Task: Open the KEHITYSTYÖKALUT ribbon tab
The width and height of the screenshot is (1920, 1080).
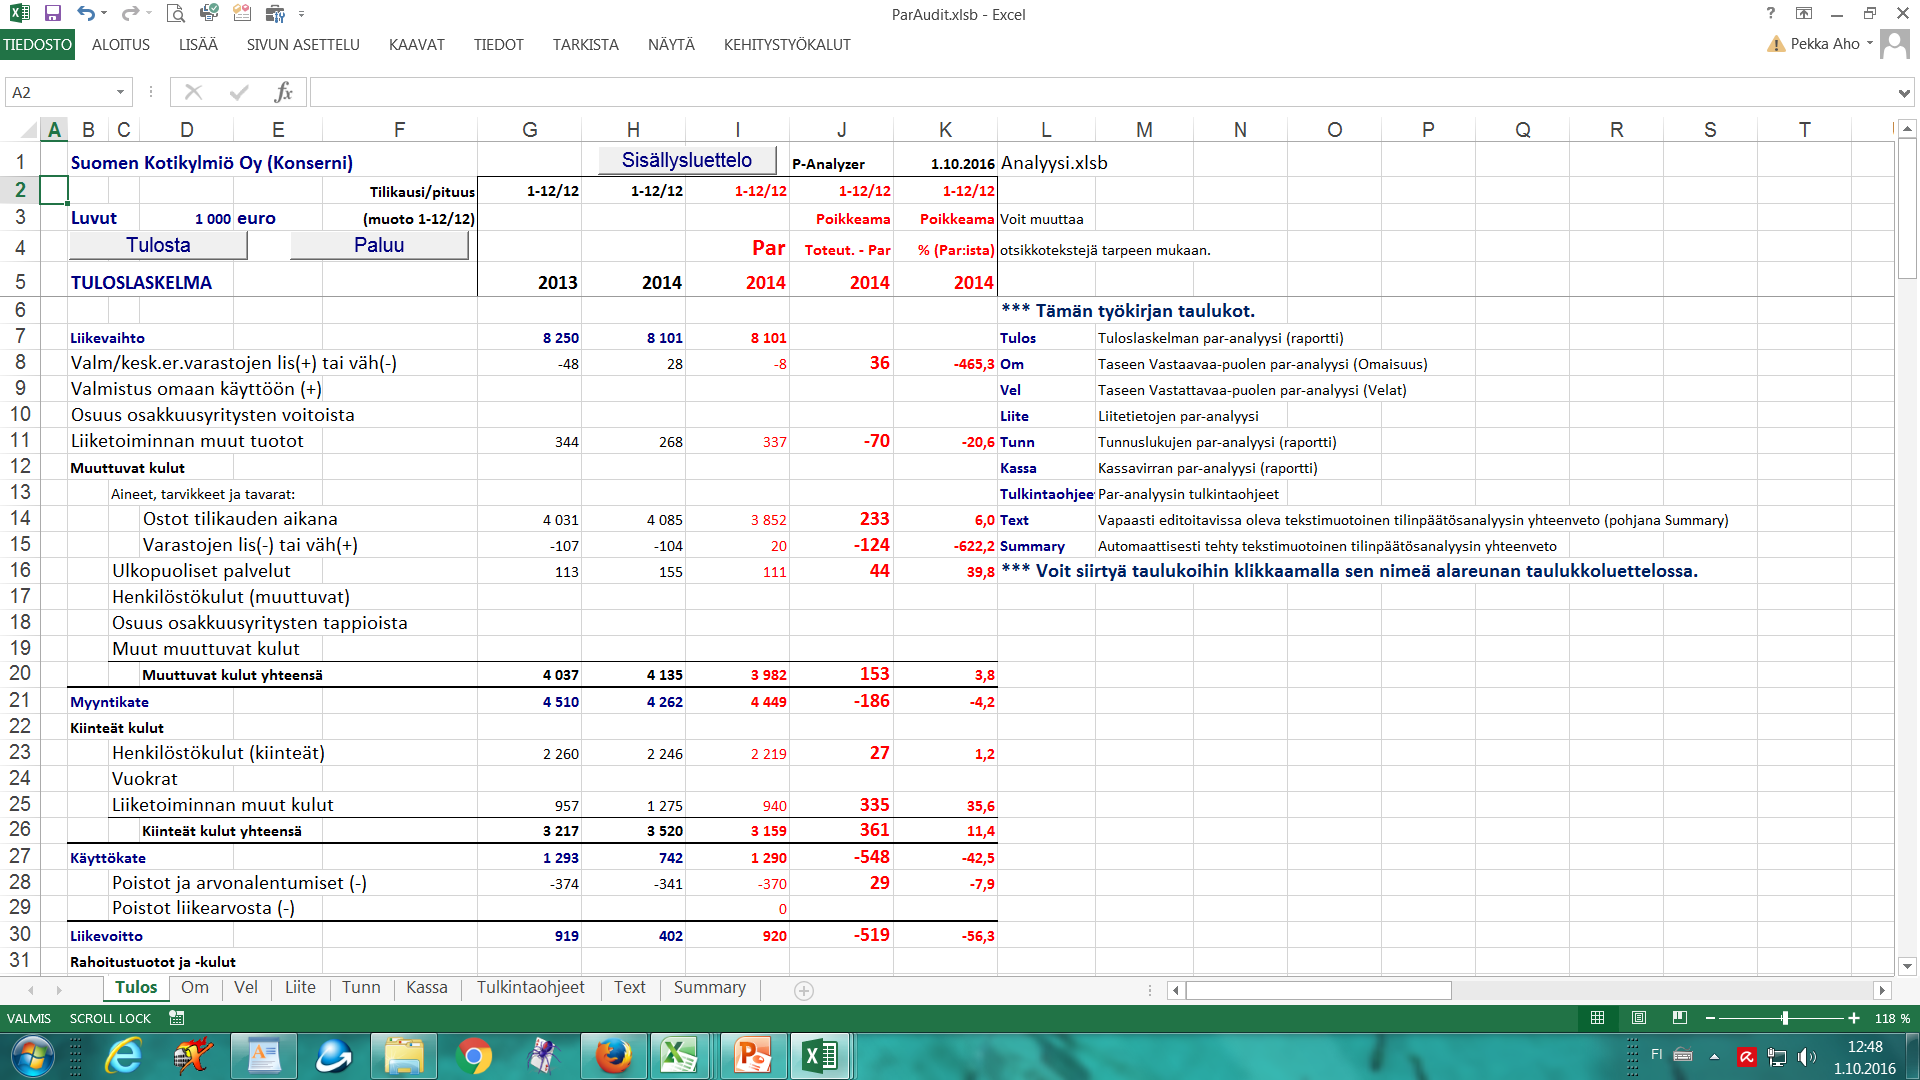Action: pos(787,45)
